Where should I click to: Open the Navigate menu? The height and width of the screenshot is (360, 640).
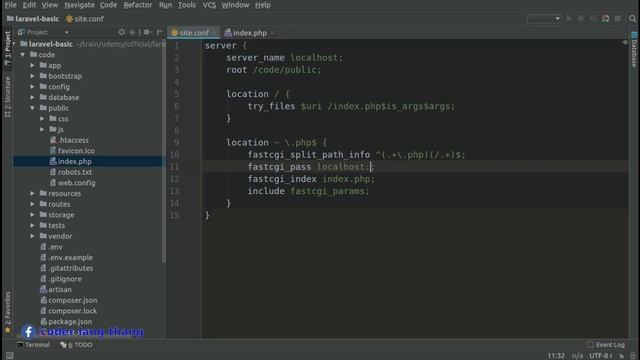79,5
